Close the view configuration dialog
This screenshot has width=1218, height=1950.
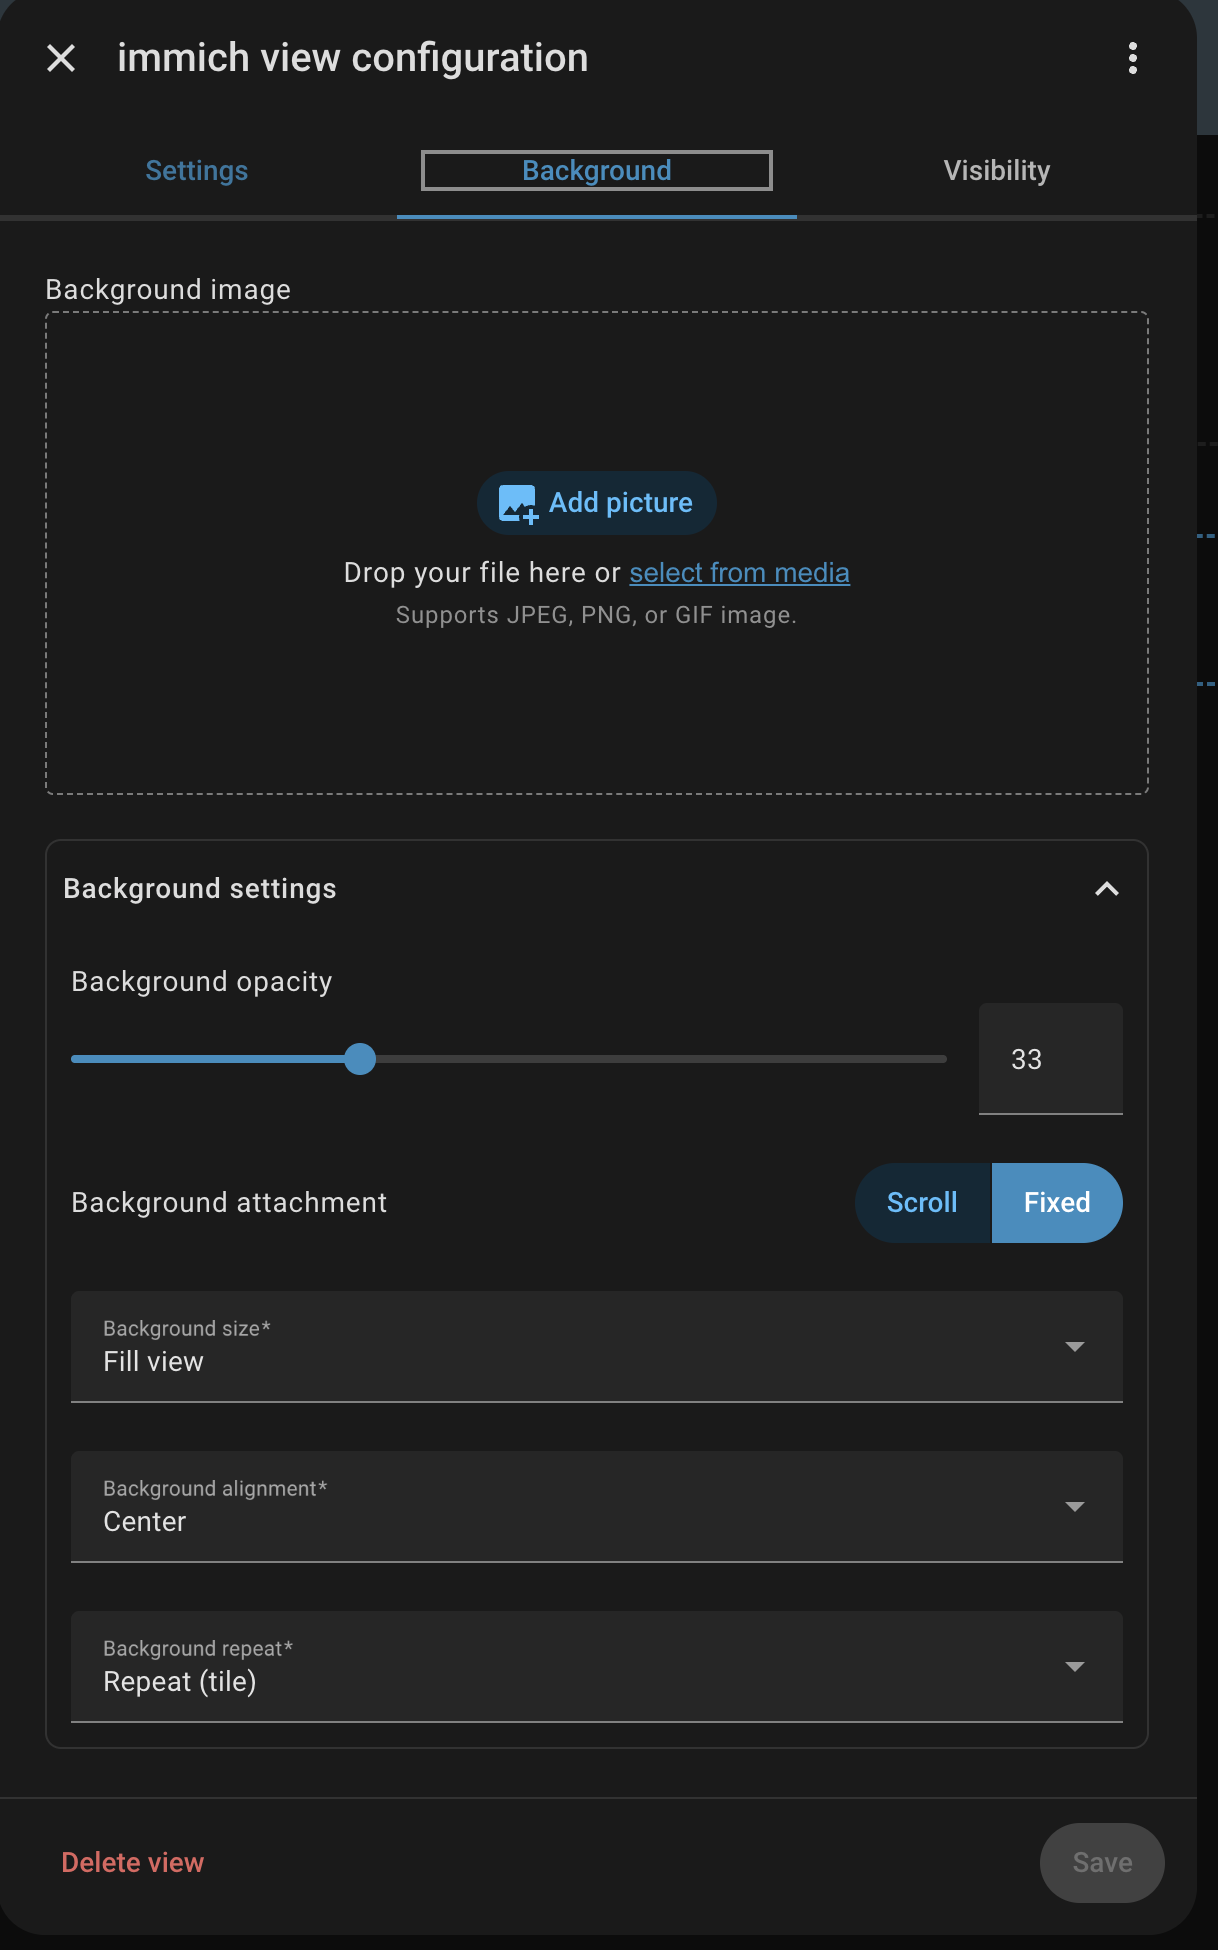pos(61,58)
